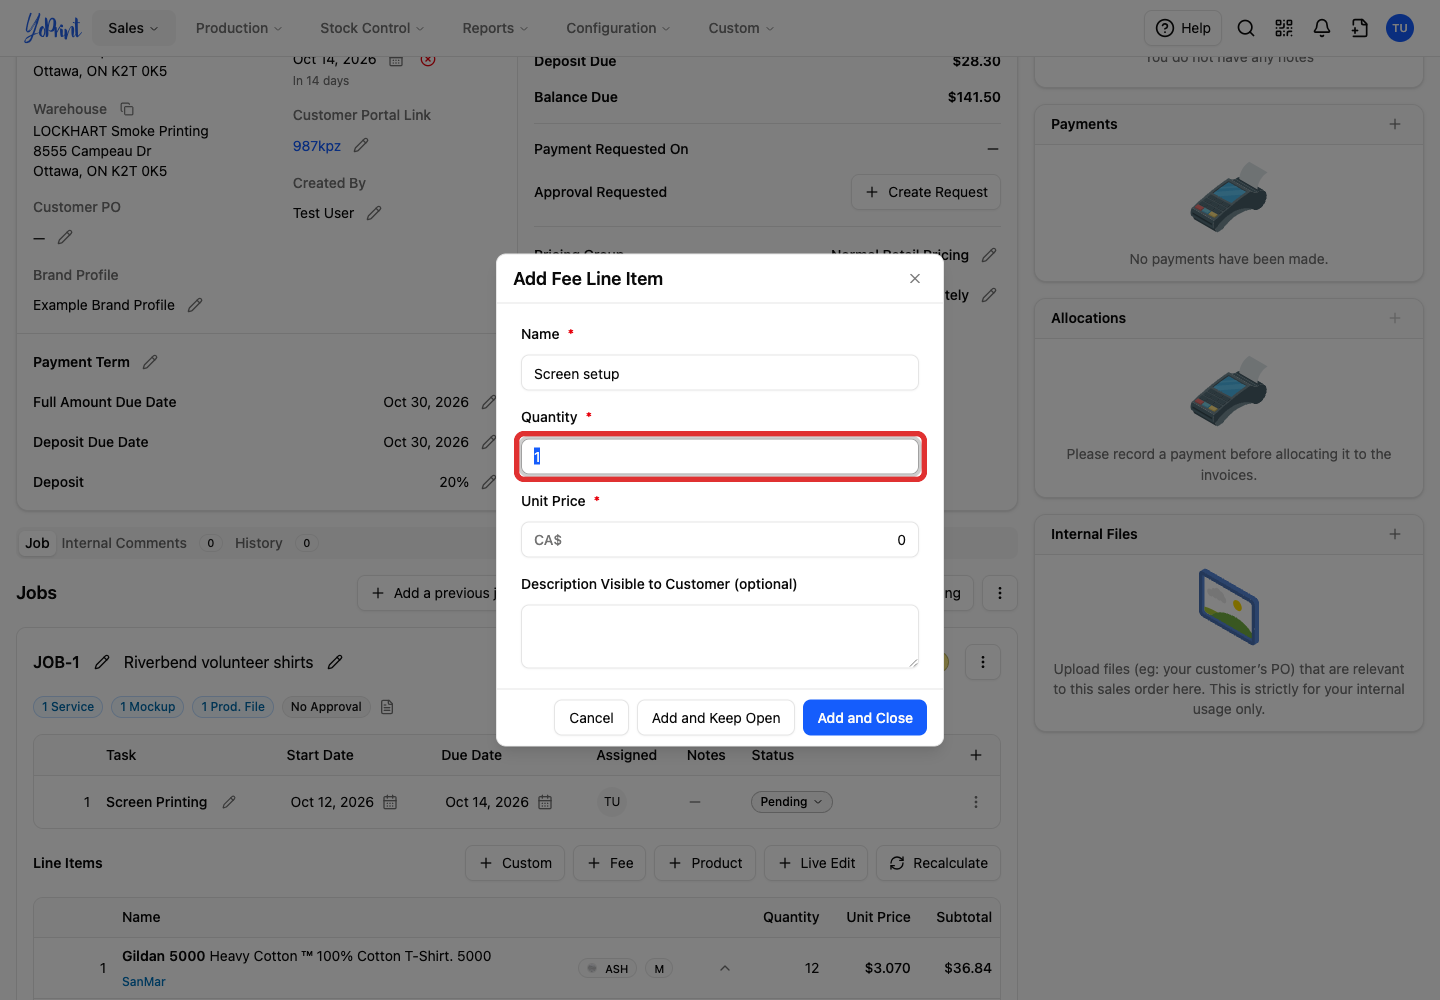Open the search icon in top bar

tap(1246, 28)
